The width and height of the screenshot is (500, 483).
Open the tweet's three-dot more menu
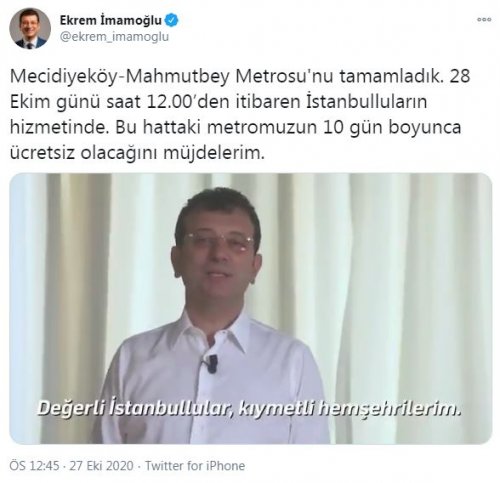point(484,20)
